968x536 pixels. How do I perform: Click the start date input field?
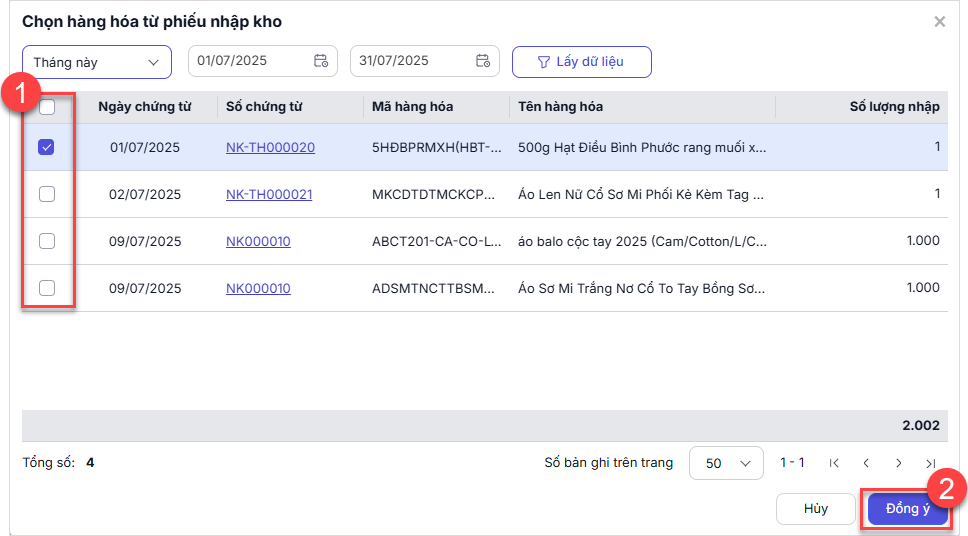click(250, 61)
